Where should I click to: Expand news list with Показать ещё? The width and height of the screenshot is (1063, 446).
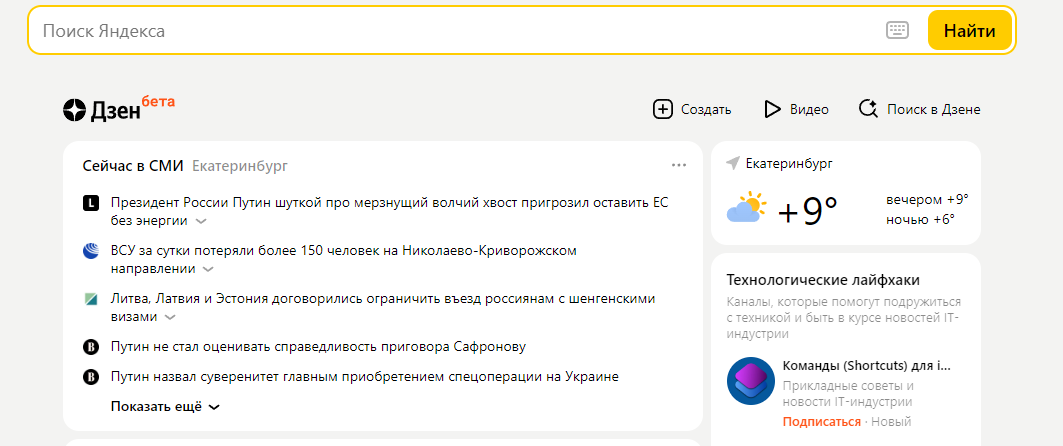coord(165,407)
